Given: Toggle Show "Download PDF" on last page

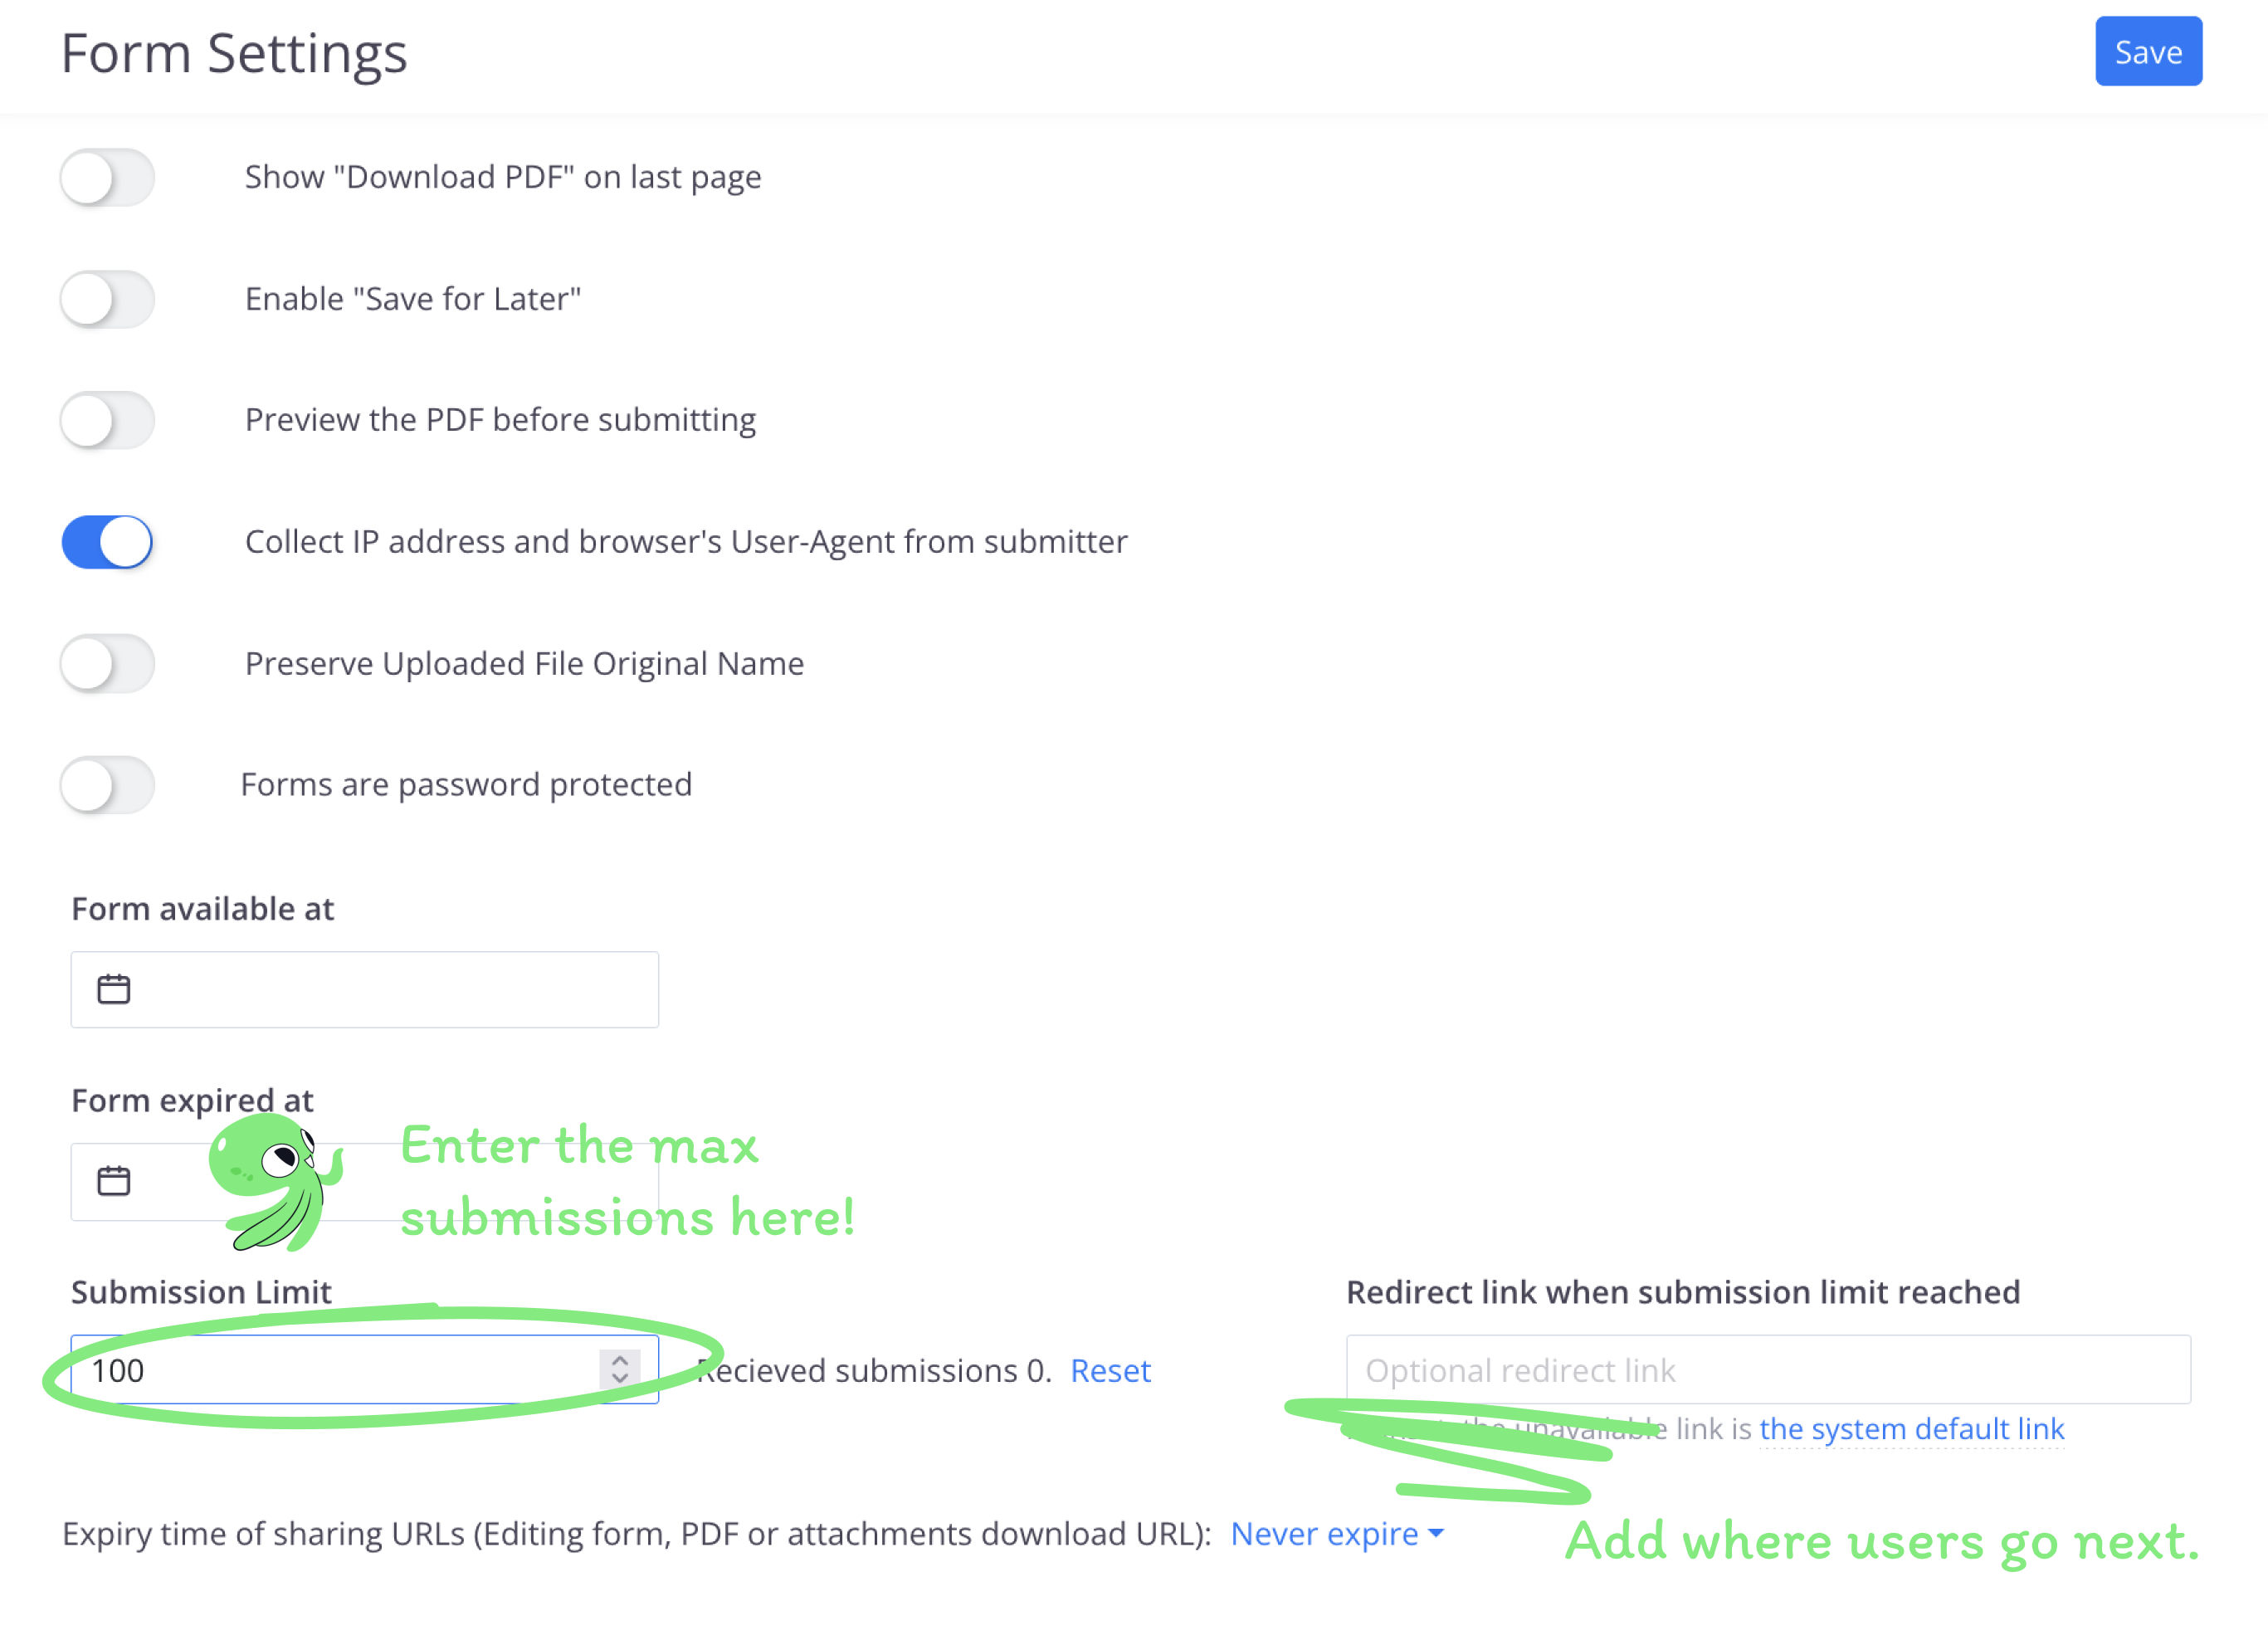Looking at the screenshot, I should point(107,178).
